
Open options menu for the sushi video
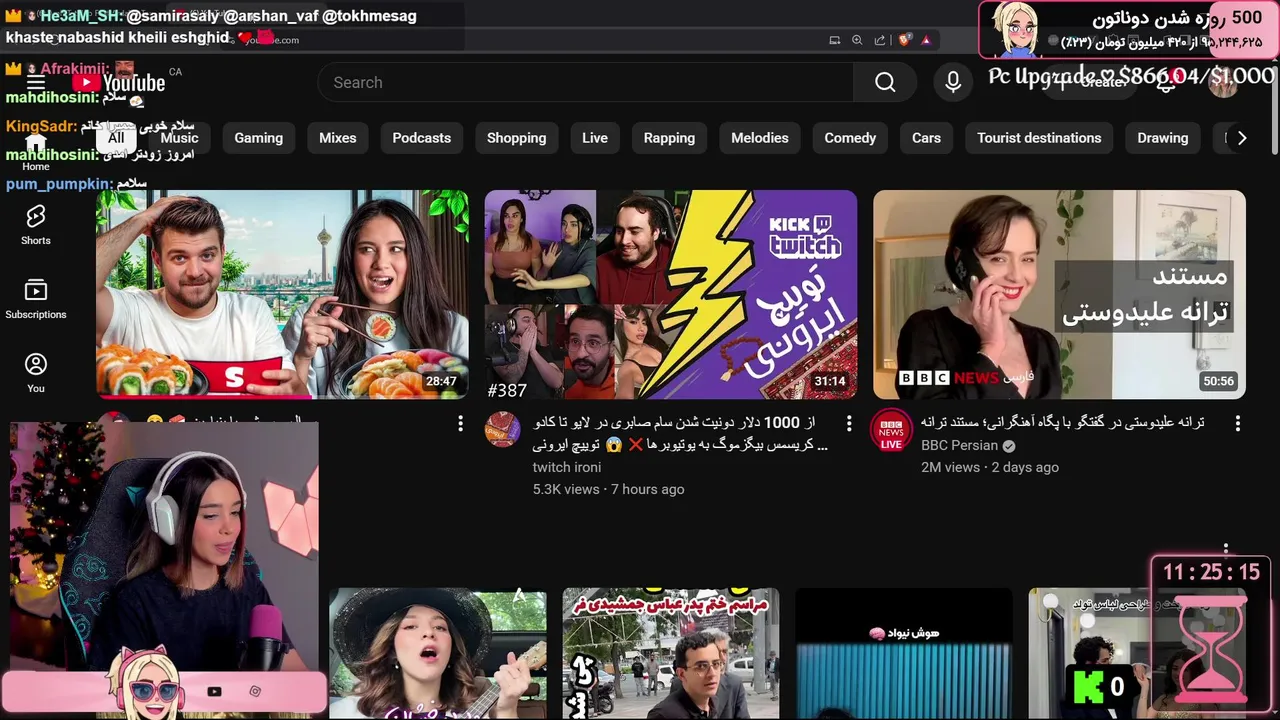coord(460,423)
